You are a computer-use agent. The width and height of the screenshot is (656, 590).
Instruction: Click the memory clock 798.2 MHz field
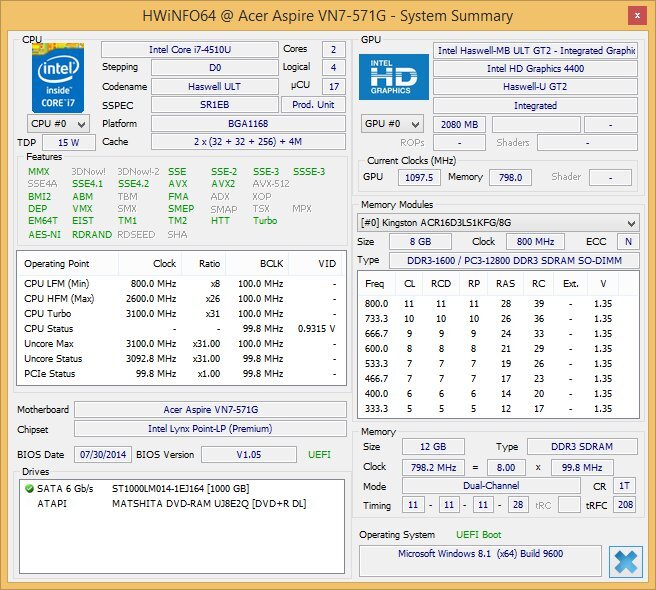point(433,467)
